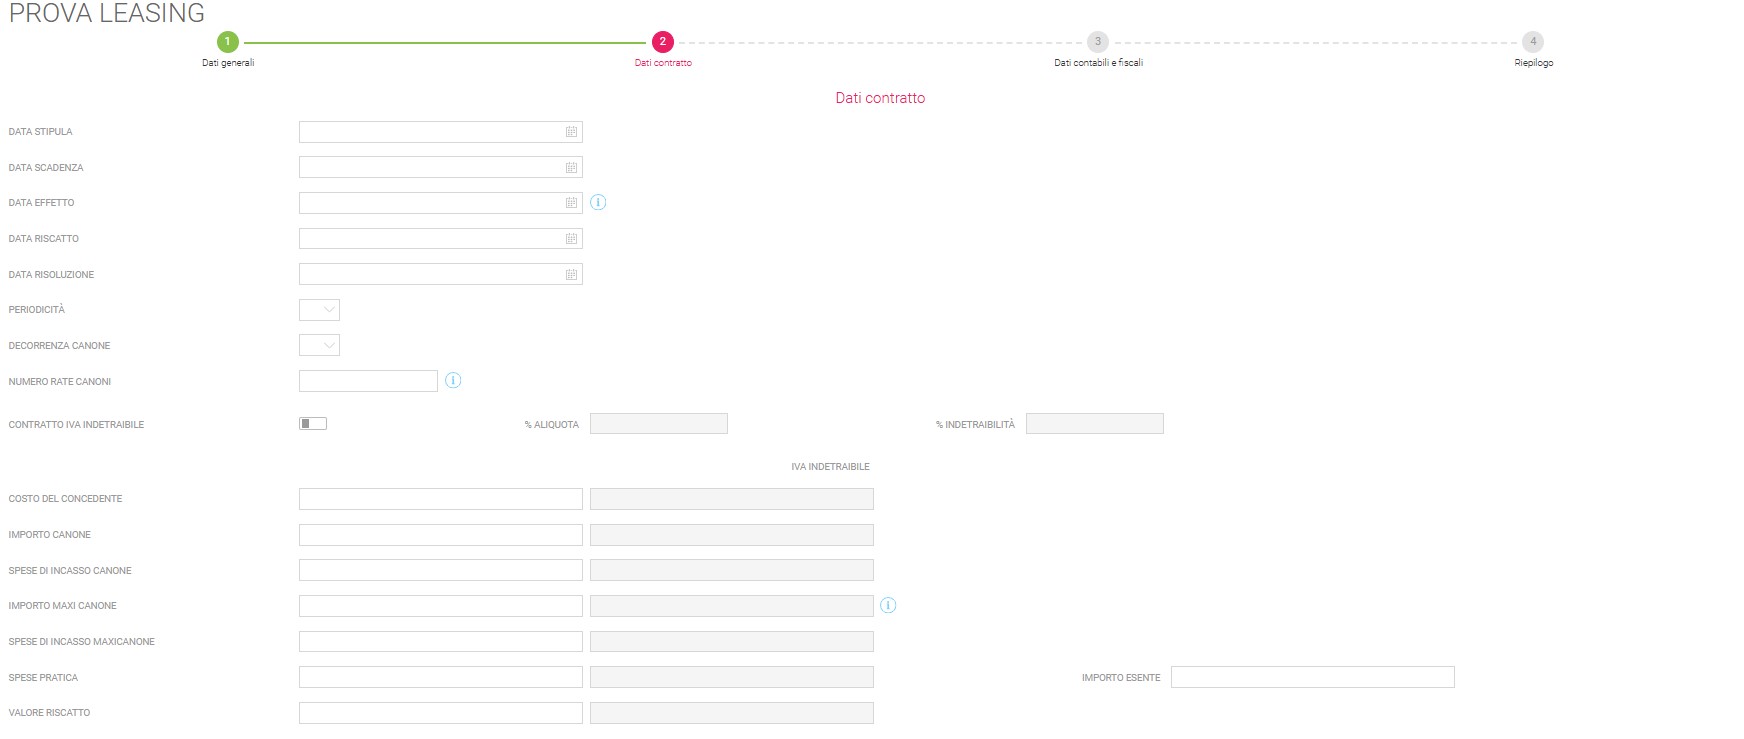
Task: Focus the Costo del Concedente amount field
Action: (441, 499)
